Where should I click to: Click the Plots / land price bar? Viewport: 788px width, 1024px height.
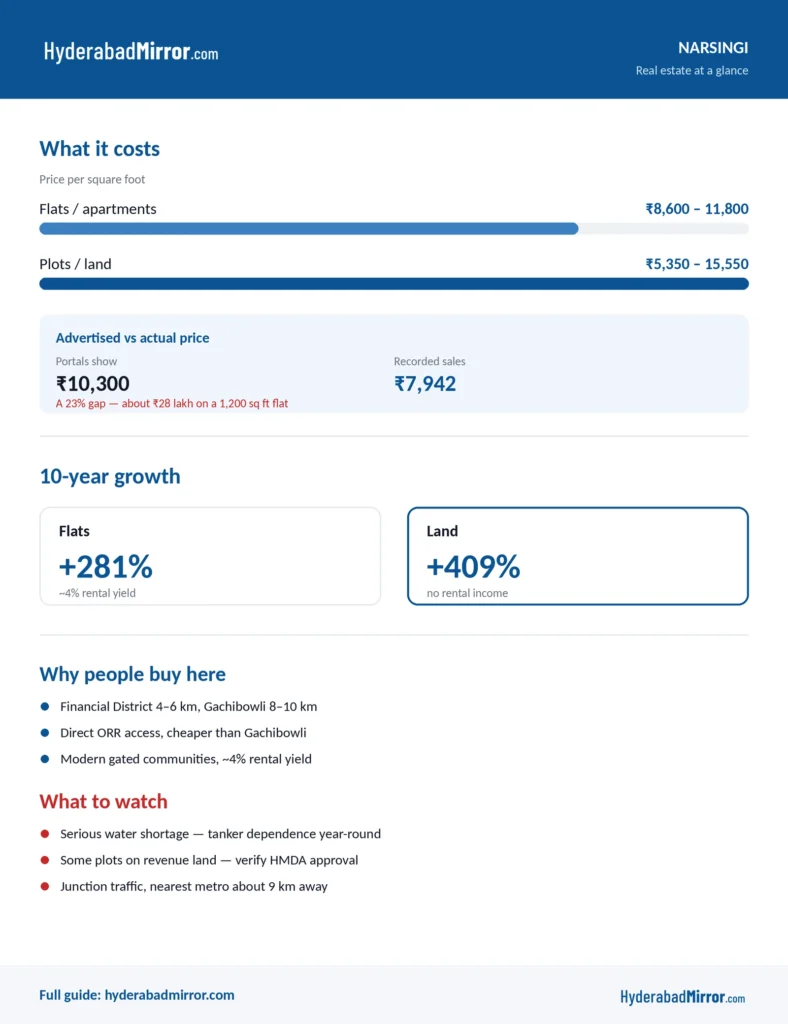(x=394, y=283)
